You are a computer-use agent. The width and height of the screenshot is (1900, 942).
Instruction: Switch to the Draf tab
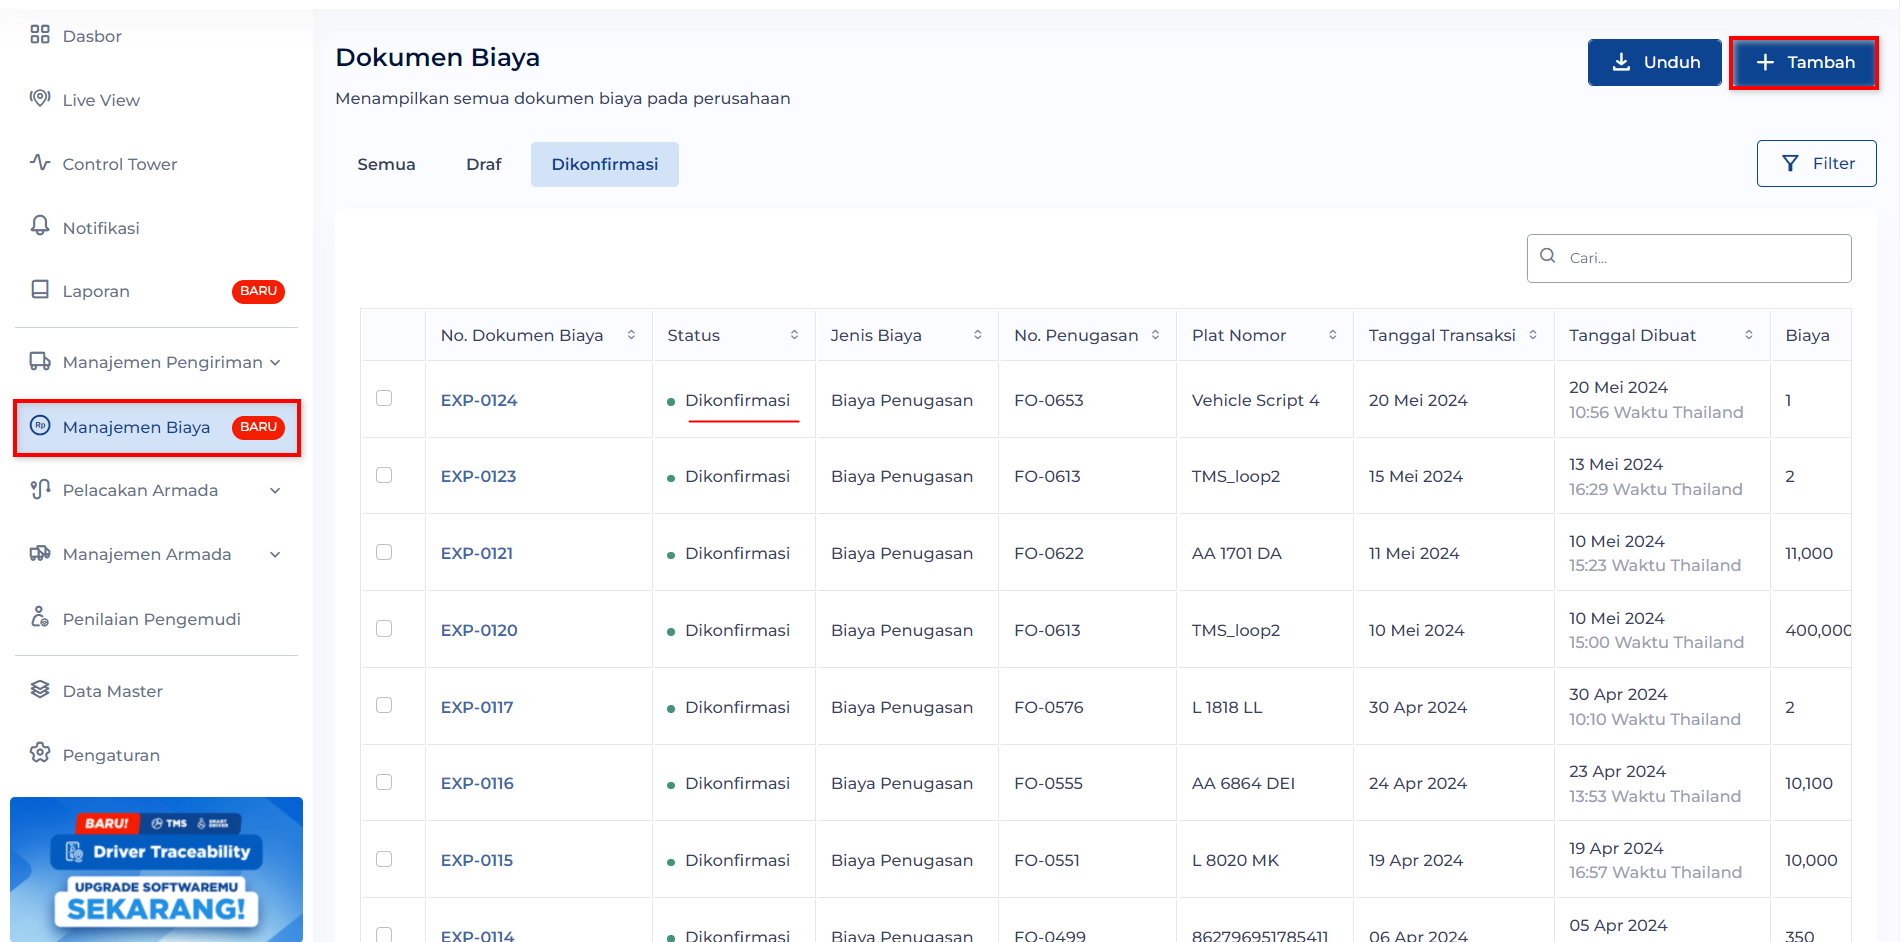point(484,164)
